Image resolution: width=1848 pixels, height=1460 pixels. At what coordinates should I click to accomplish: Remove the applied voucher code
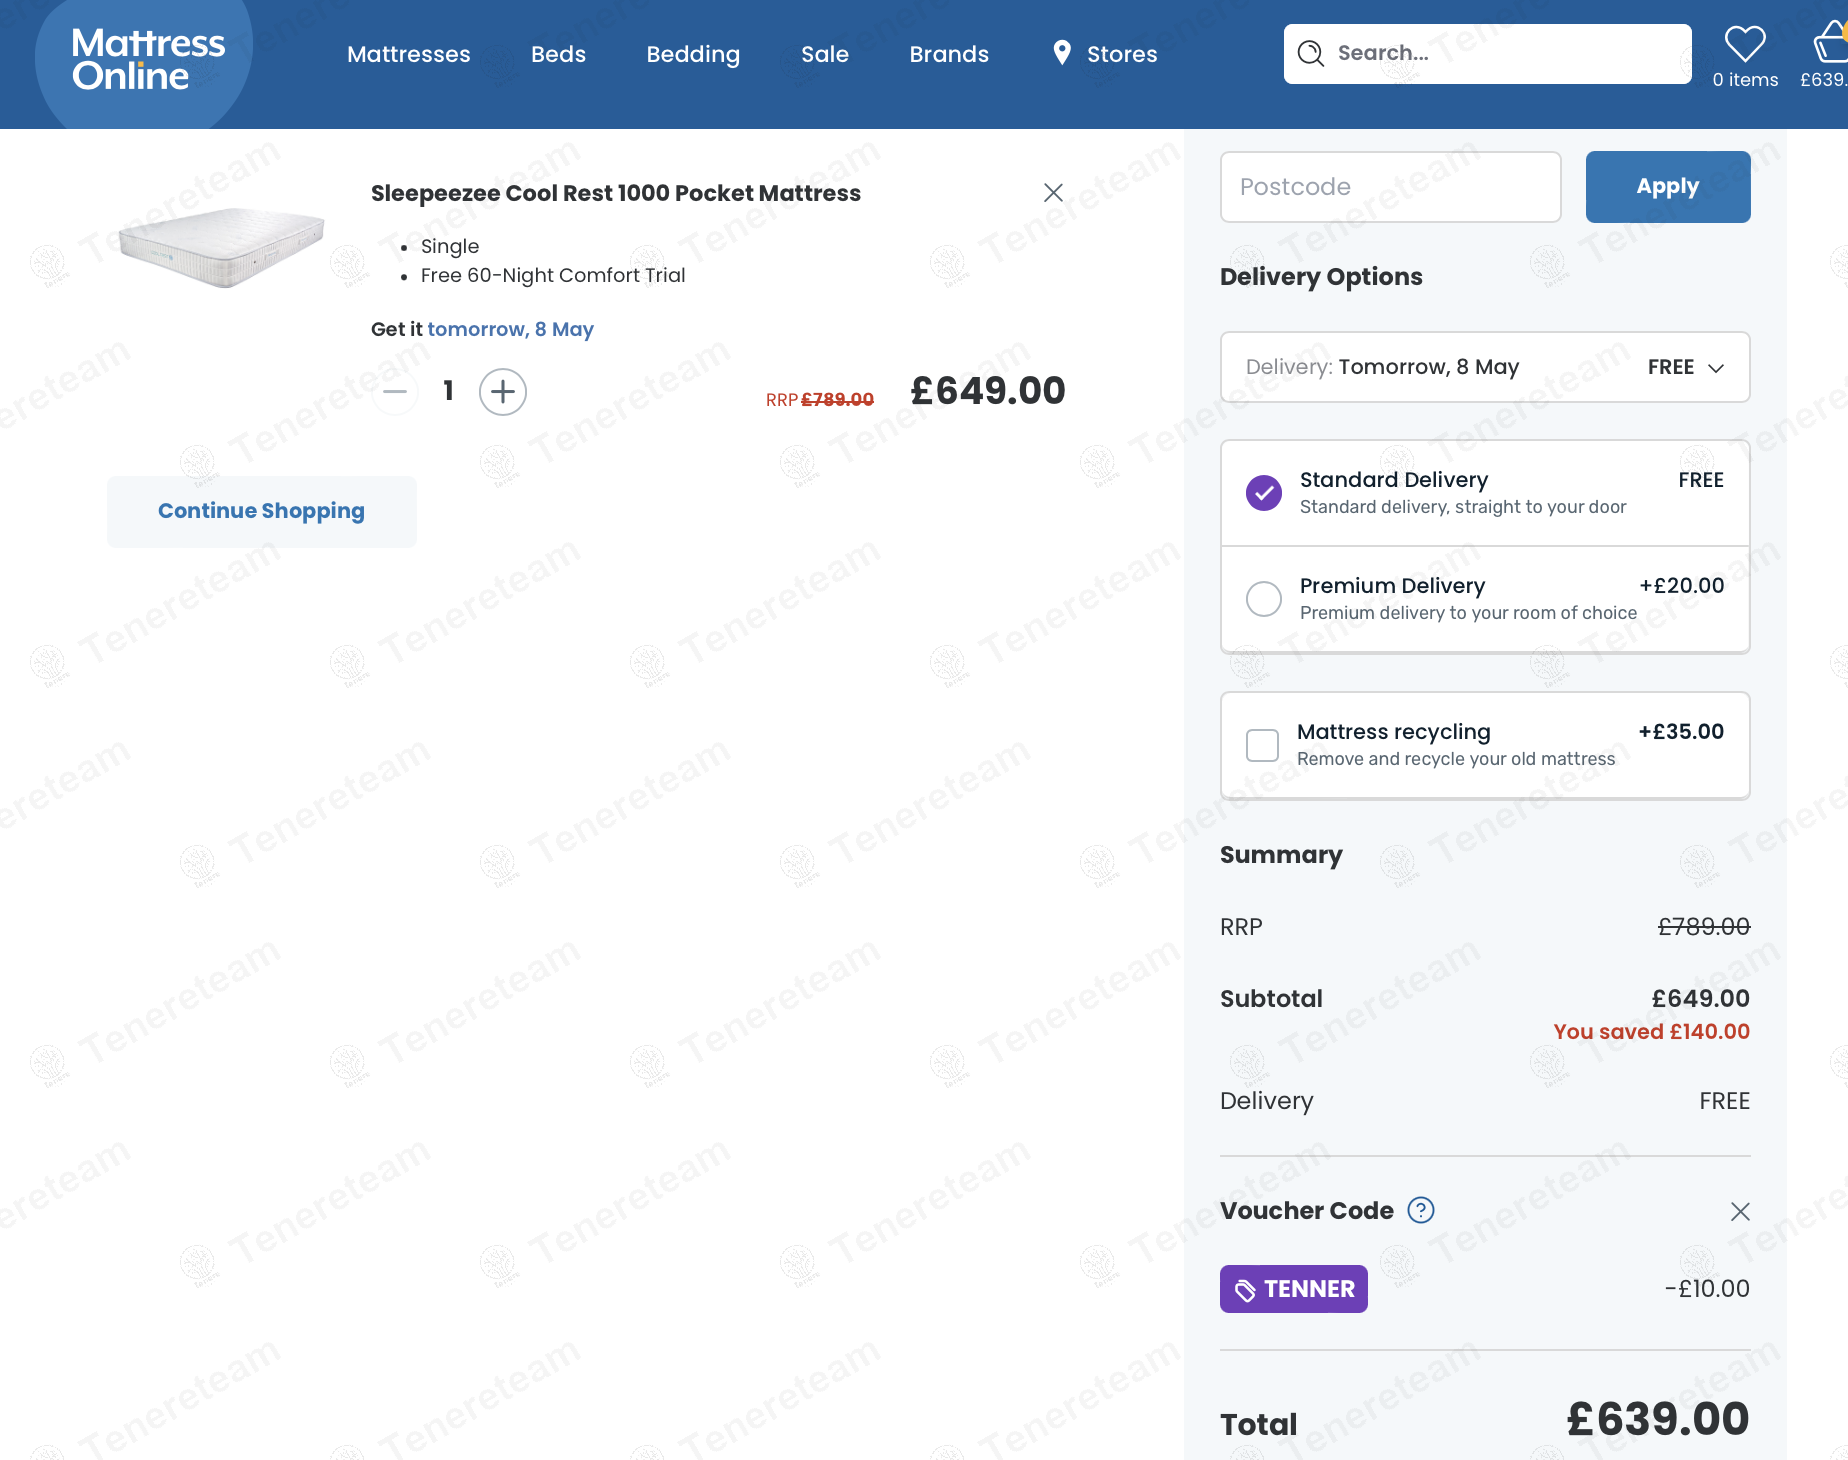point(1740,1211)
